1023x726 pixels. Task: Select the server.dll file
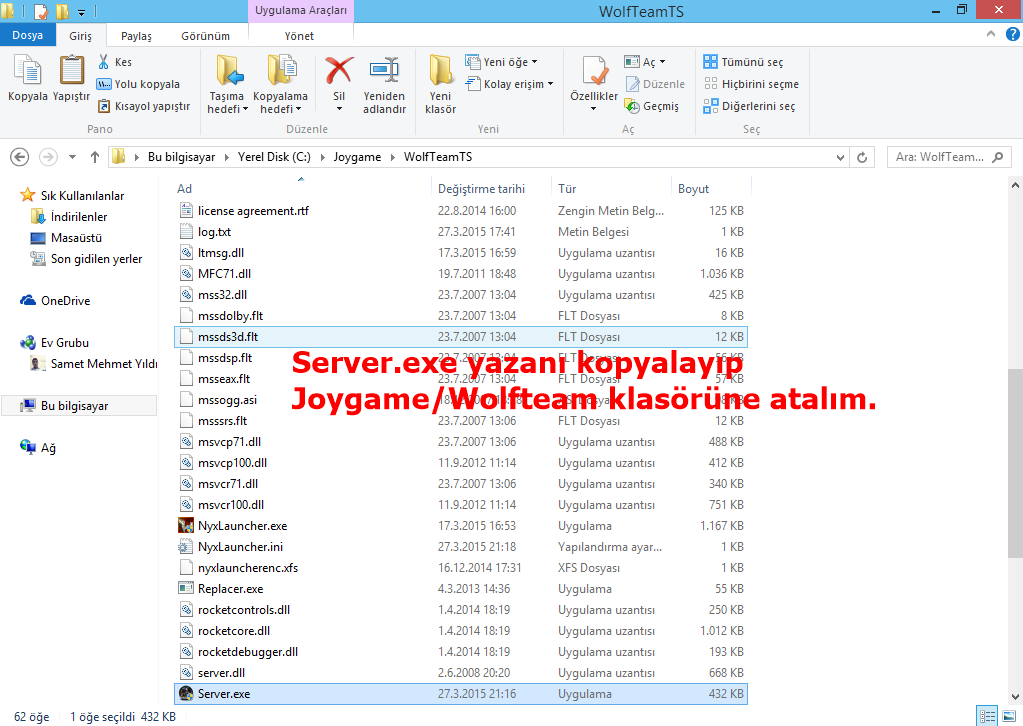pos(461,673)
